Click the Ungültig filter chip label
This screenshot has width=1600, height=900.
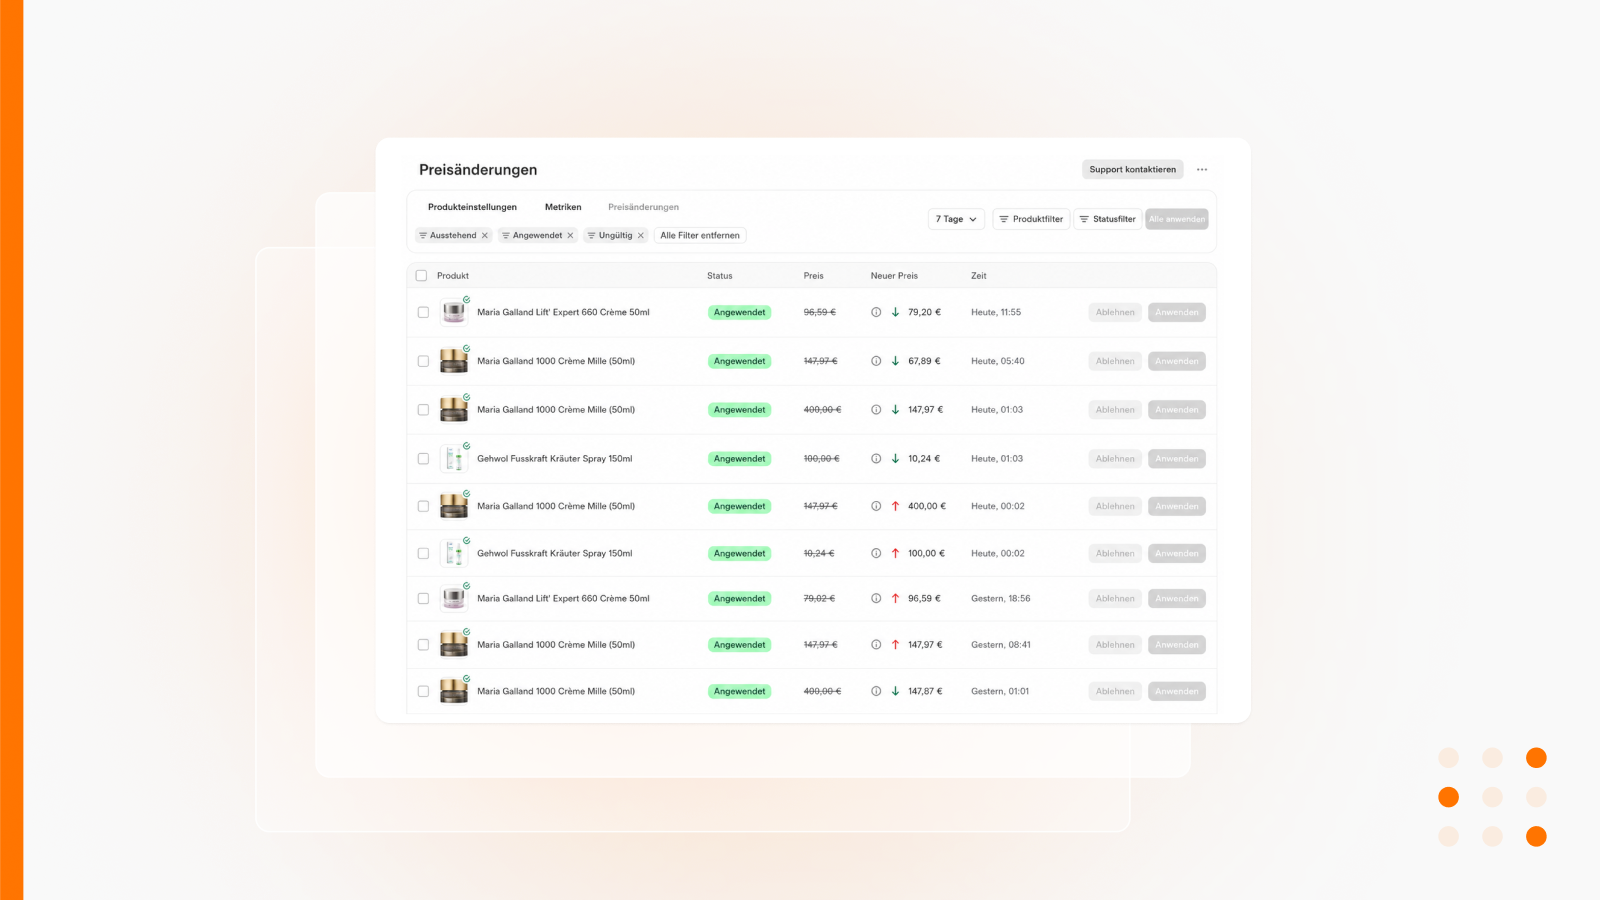coord(615,236)
